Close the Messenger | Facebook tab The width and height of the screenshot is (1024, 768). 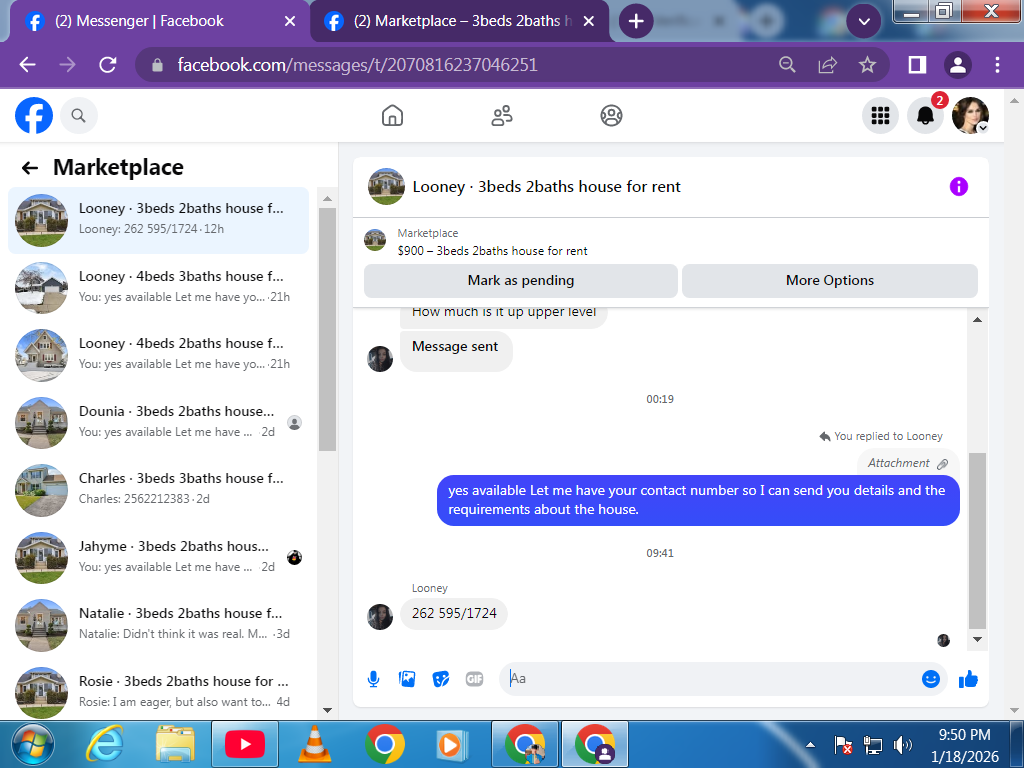pyautogui.click(x=290, y=21)
